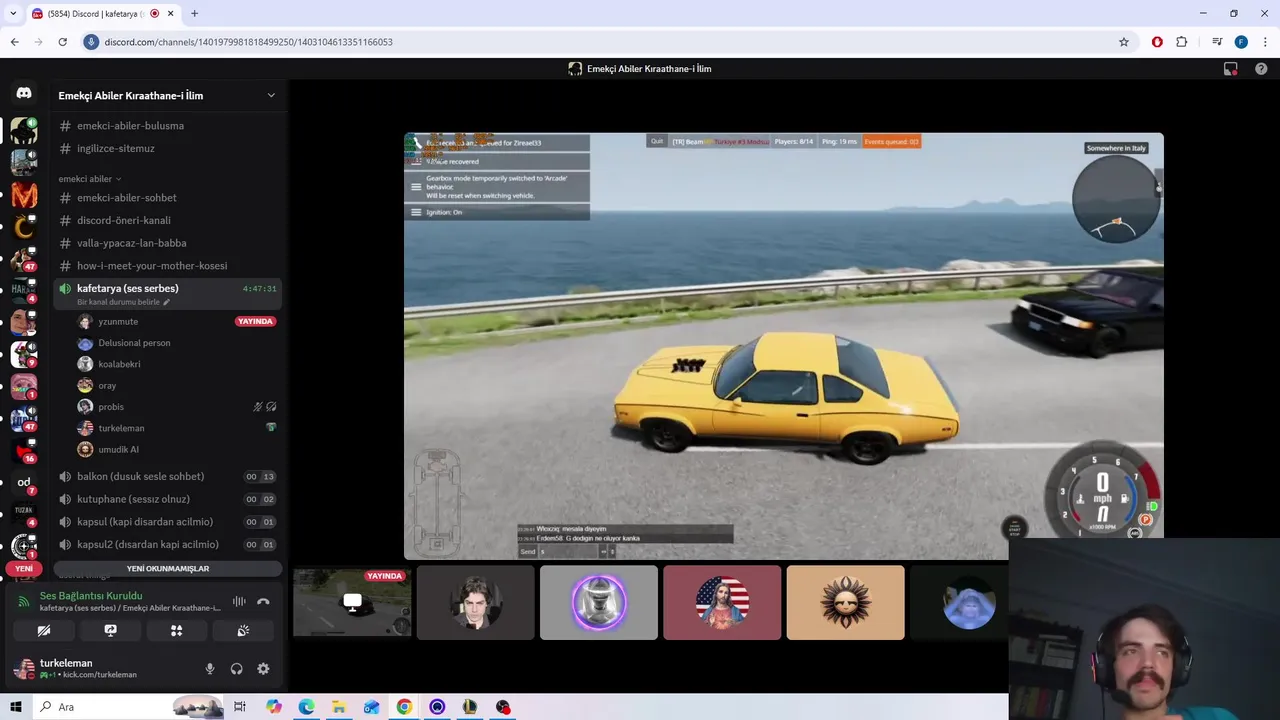Open the flaming M server icon
The image size is (1280, 720).
pos(24,195)
